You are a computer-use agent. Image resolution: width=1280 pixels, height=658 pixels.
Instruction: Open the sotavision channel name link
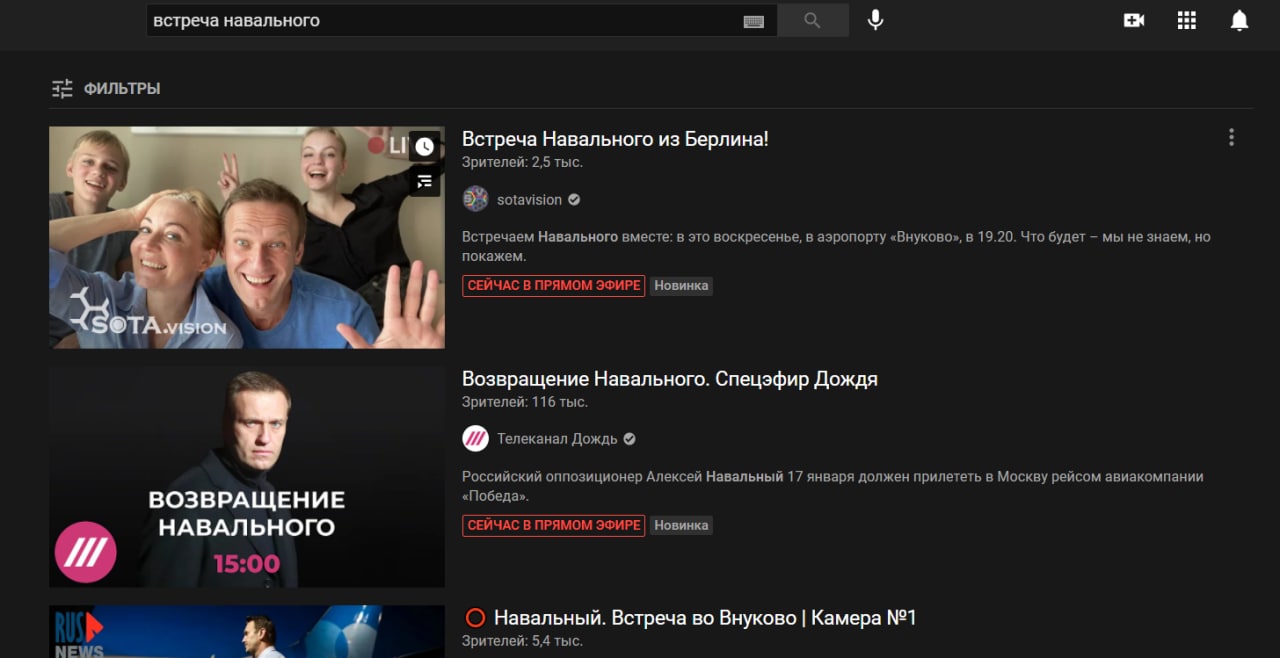click(x=529, y=199)
